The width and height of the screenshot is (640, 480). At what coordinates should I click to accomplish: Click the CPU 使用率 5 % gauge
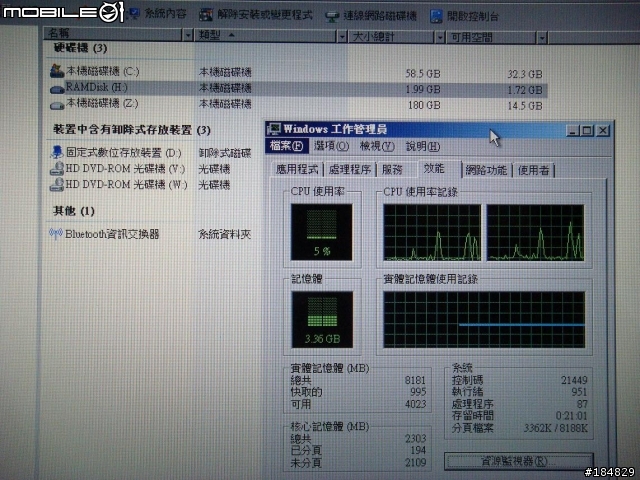(322, 232)
